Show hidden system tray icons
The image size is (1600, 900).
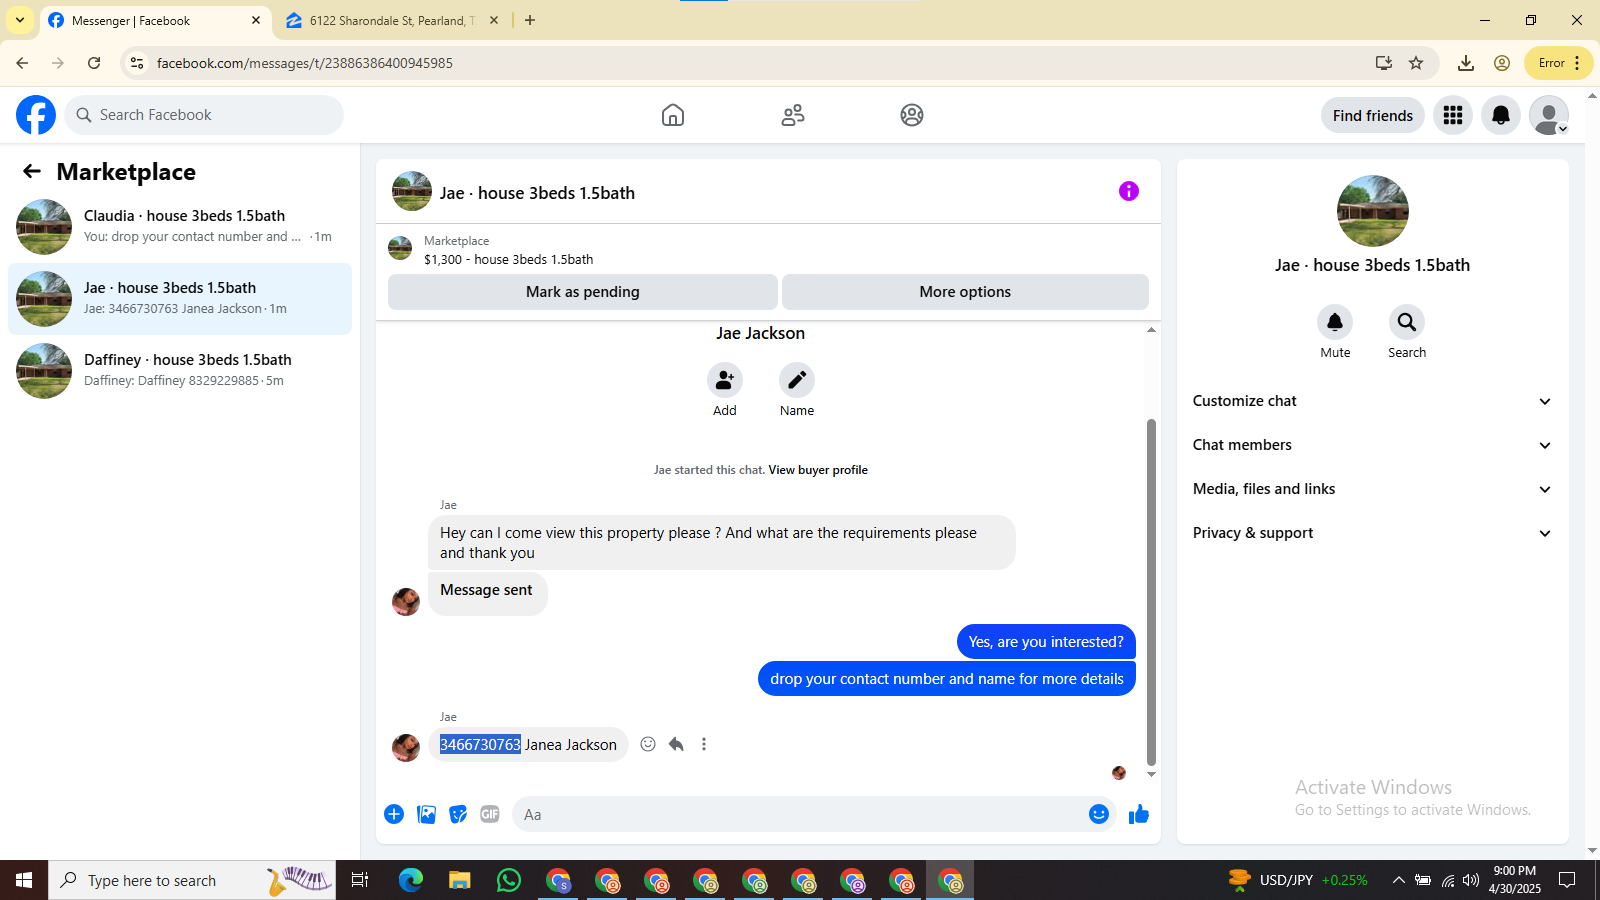point(1398,880)
